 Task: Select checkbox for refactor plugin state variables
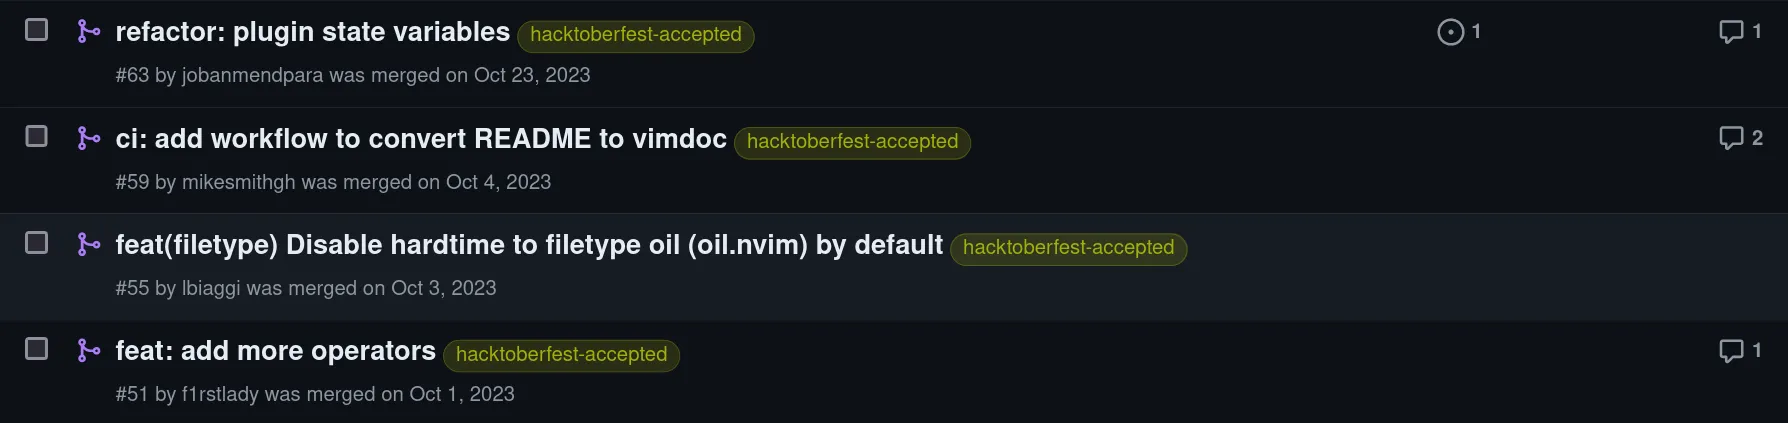[x=36, y=30]
